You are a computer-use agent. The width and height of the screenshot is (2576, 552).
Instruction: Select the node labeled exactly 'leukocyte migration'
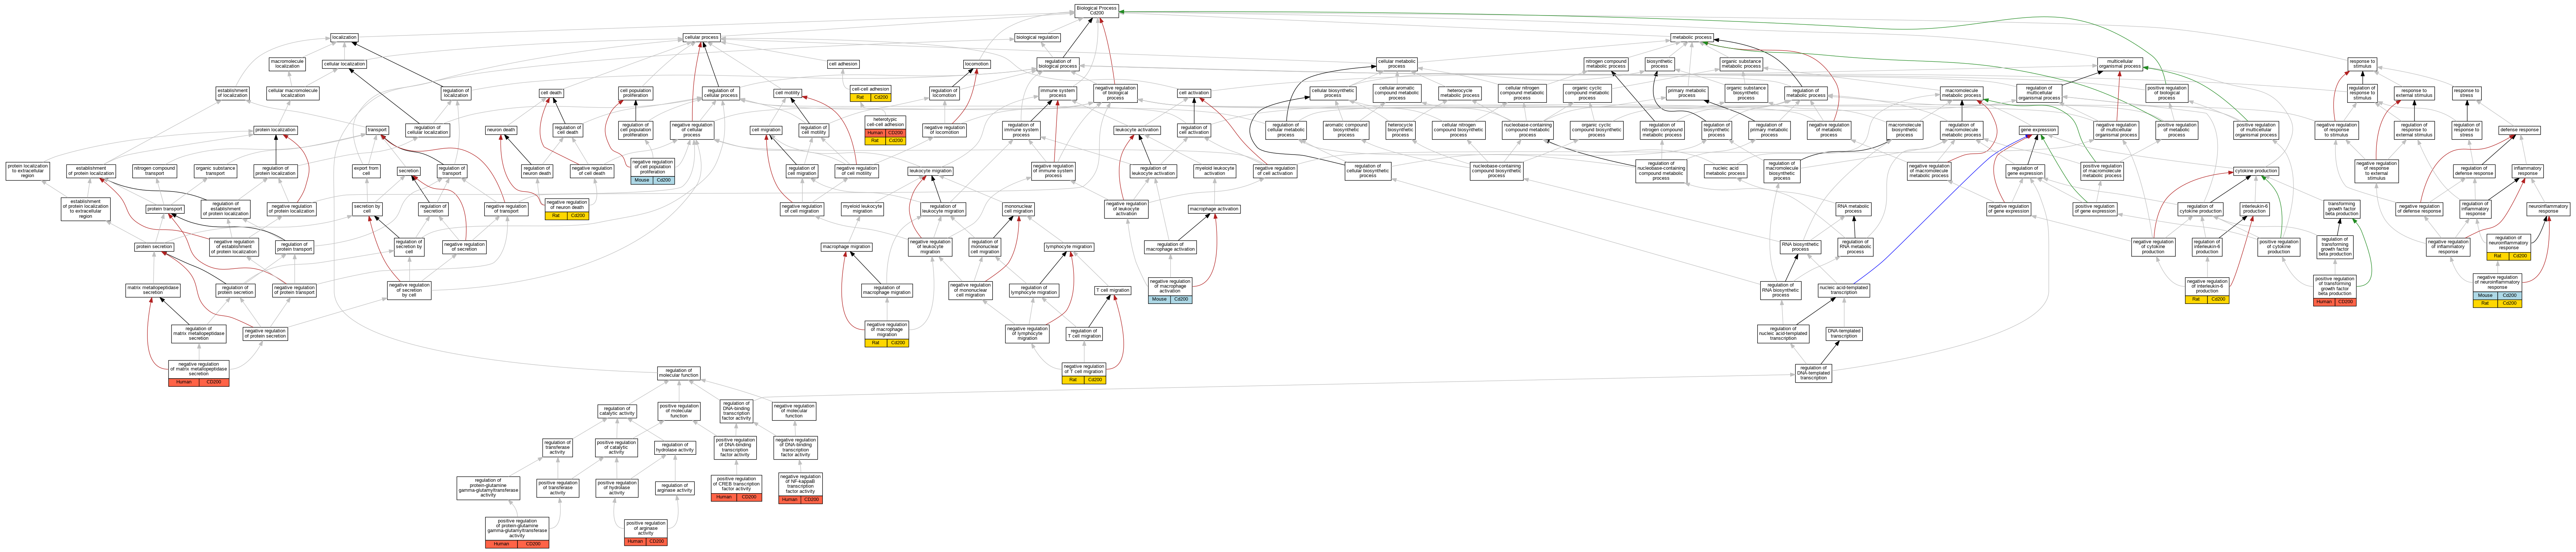click(930, 171)
